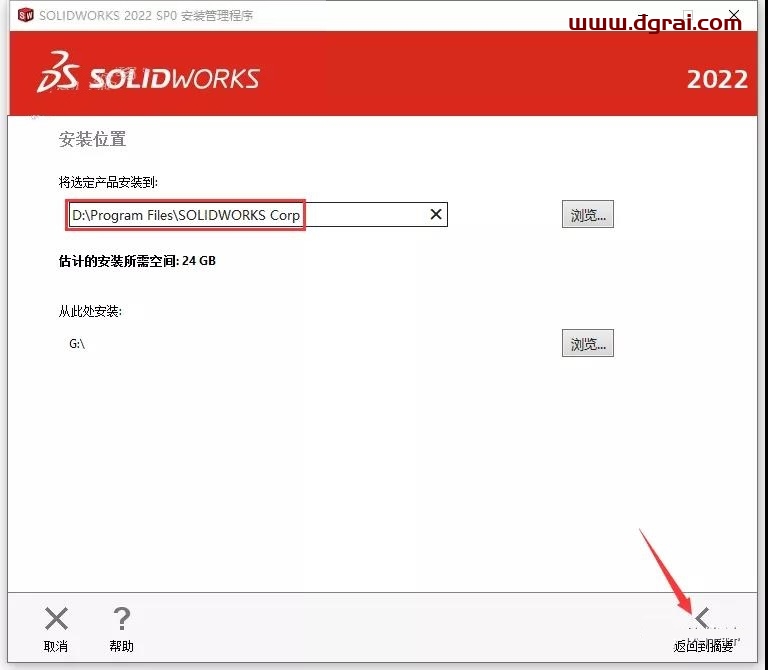Close the Installation Manager window

(734, 15)
